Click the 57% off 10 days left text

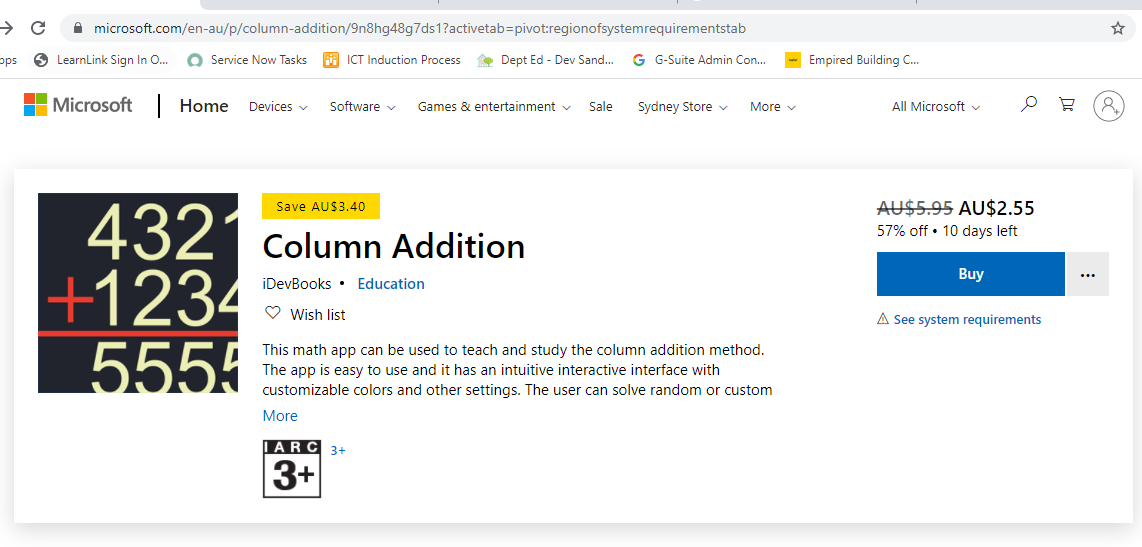pyautogui.click(x=948, y=231)
